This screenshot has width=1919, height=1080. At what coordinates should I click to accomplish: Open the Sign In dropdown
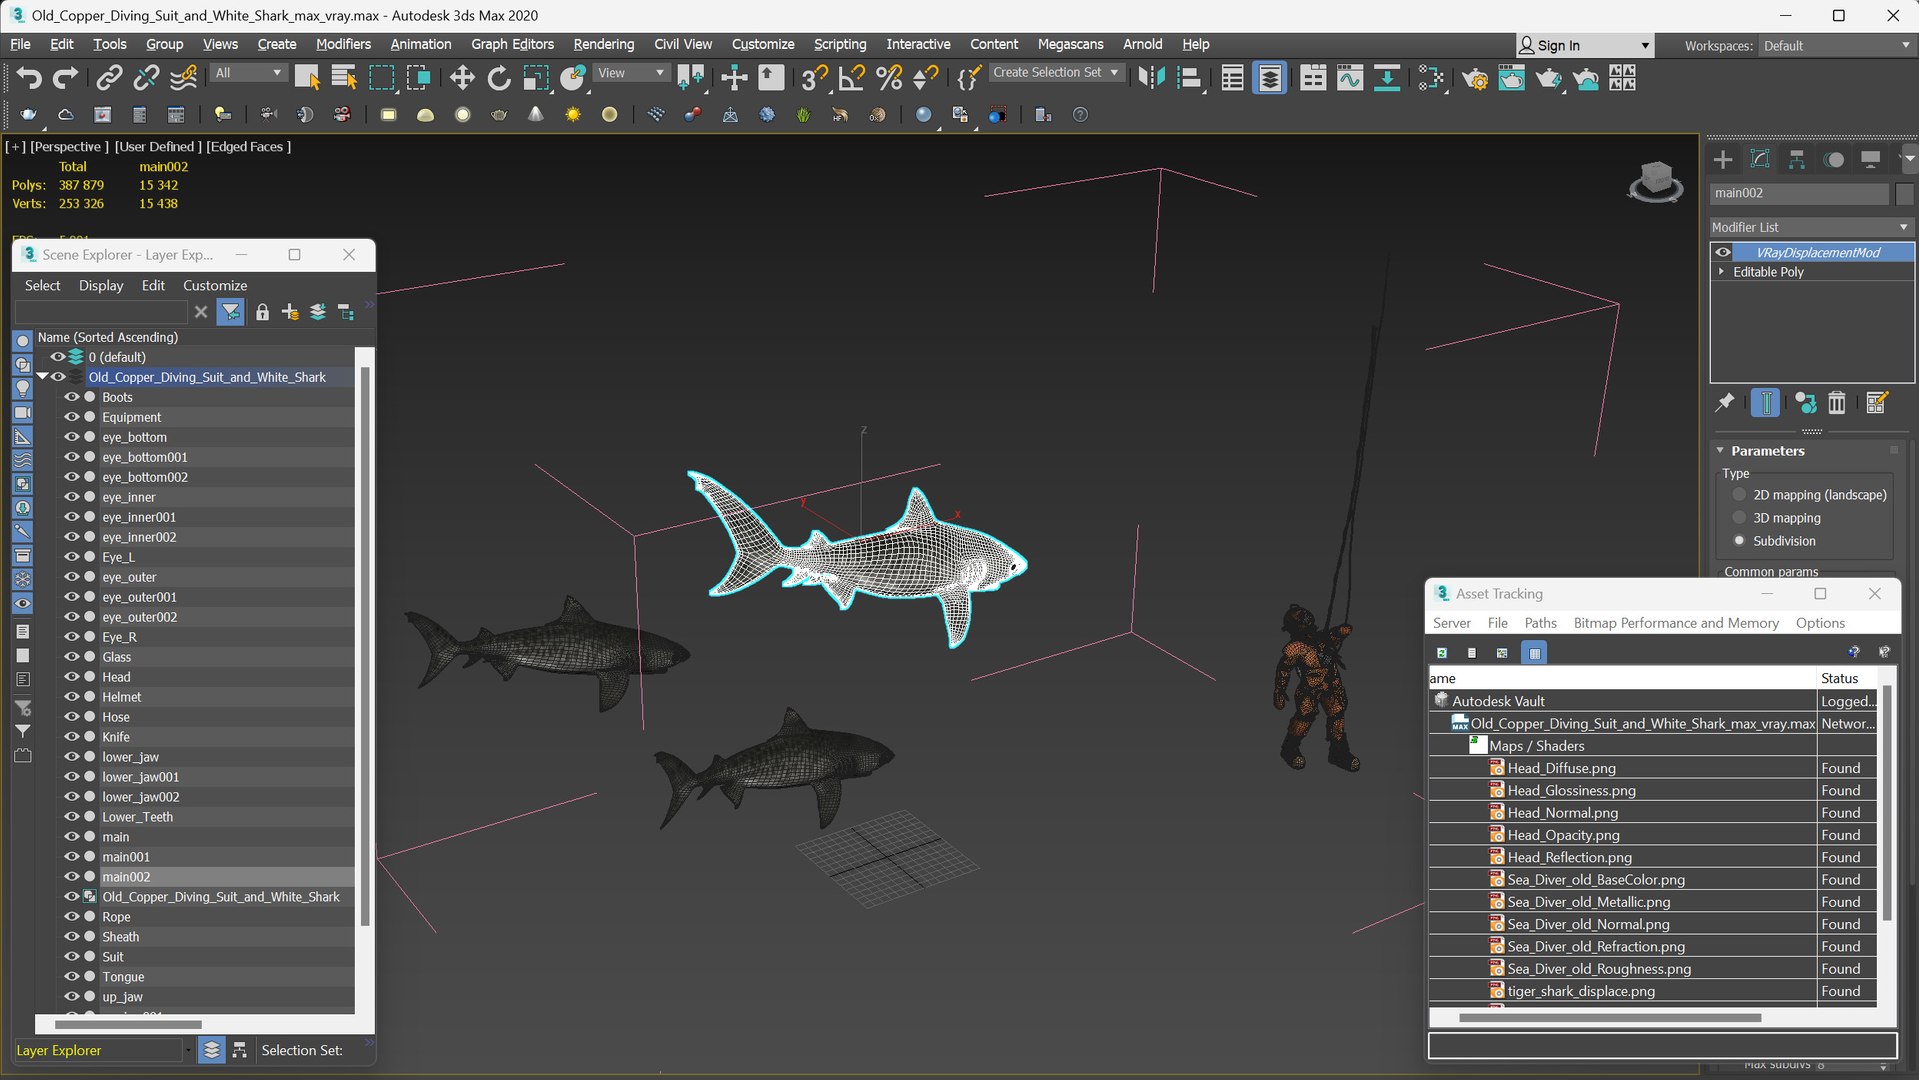point(1585,46)
